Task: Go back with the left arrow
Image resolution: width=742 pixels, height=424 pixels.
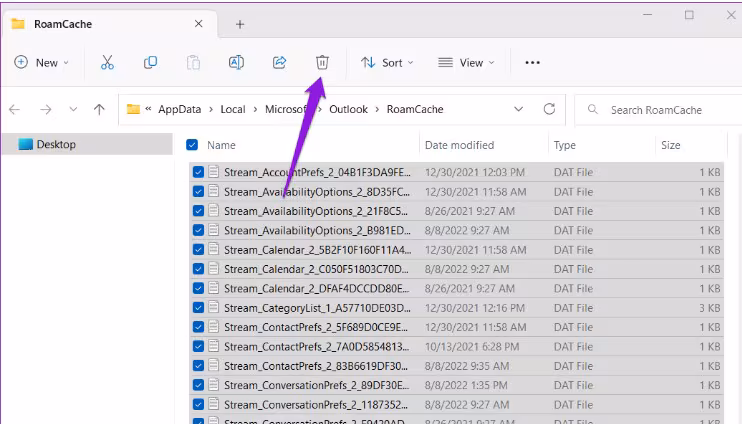Action: (x=15, y=110)
